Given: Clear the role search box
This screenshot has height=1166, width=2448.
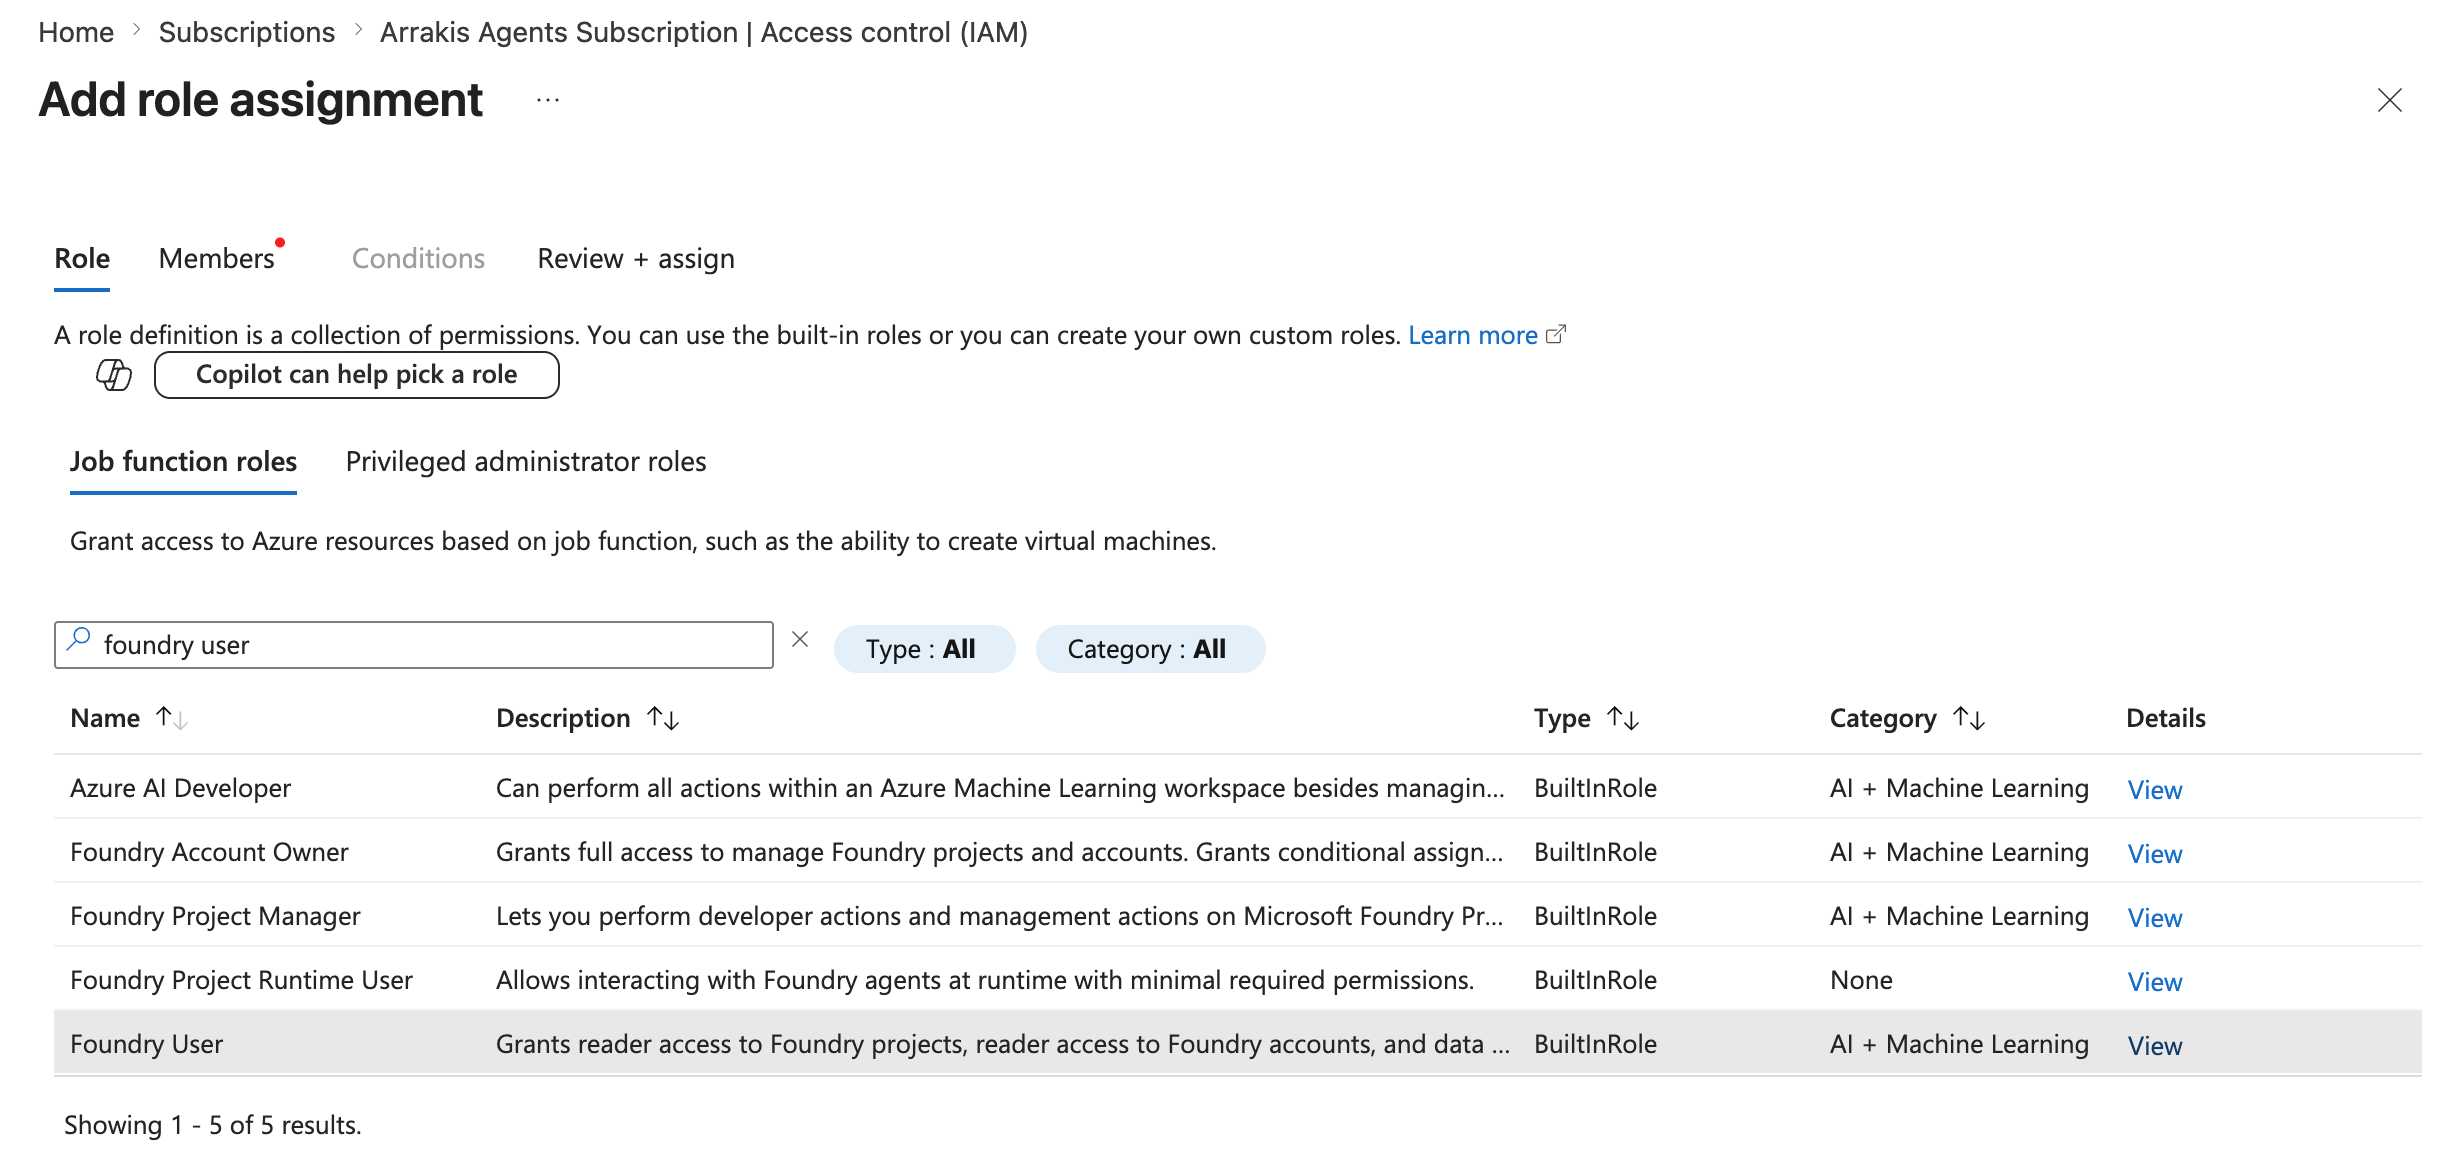Looking at the screenshot, I should point(800,639).
